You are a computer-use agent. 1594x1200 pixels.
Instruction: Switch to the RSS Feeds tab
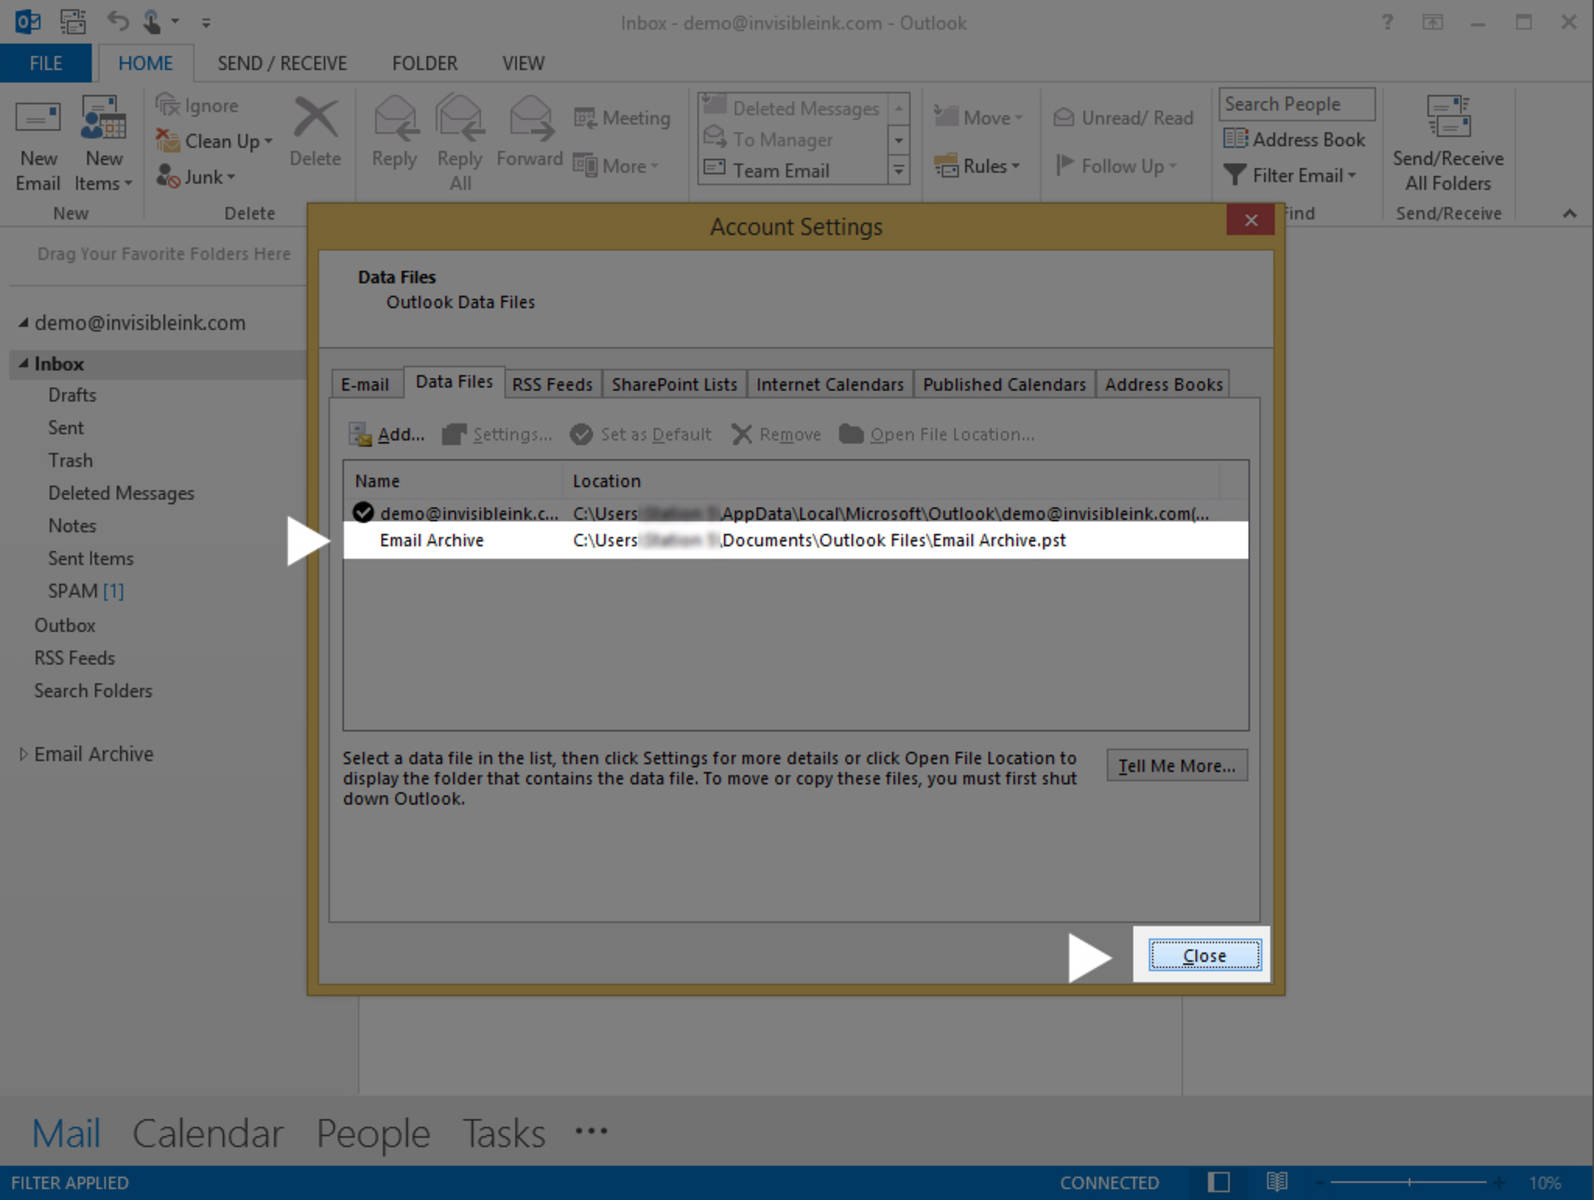tap(552, 384)
